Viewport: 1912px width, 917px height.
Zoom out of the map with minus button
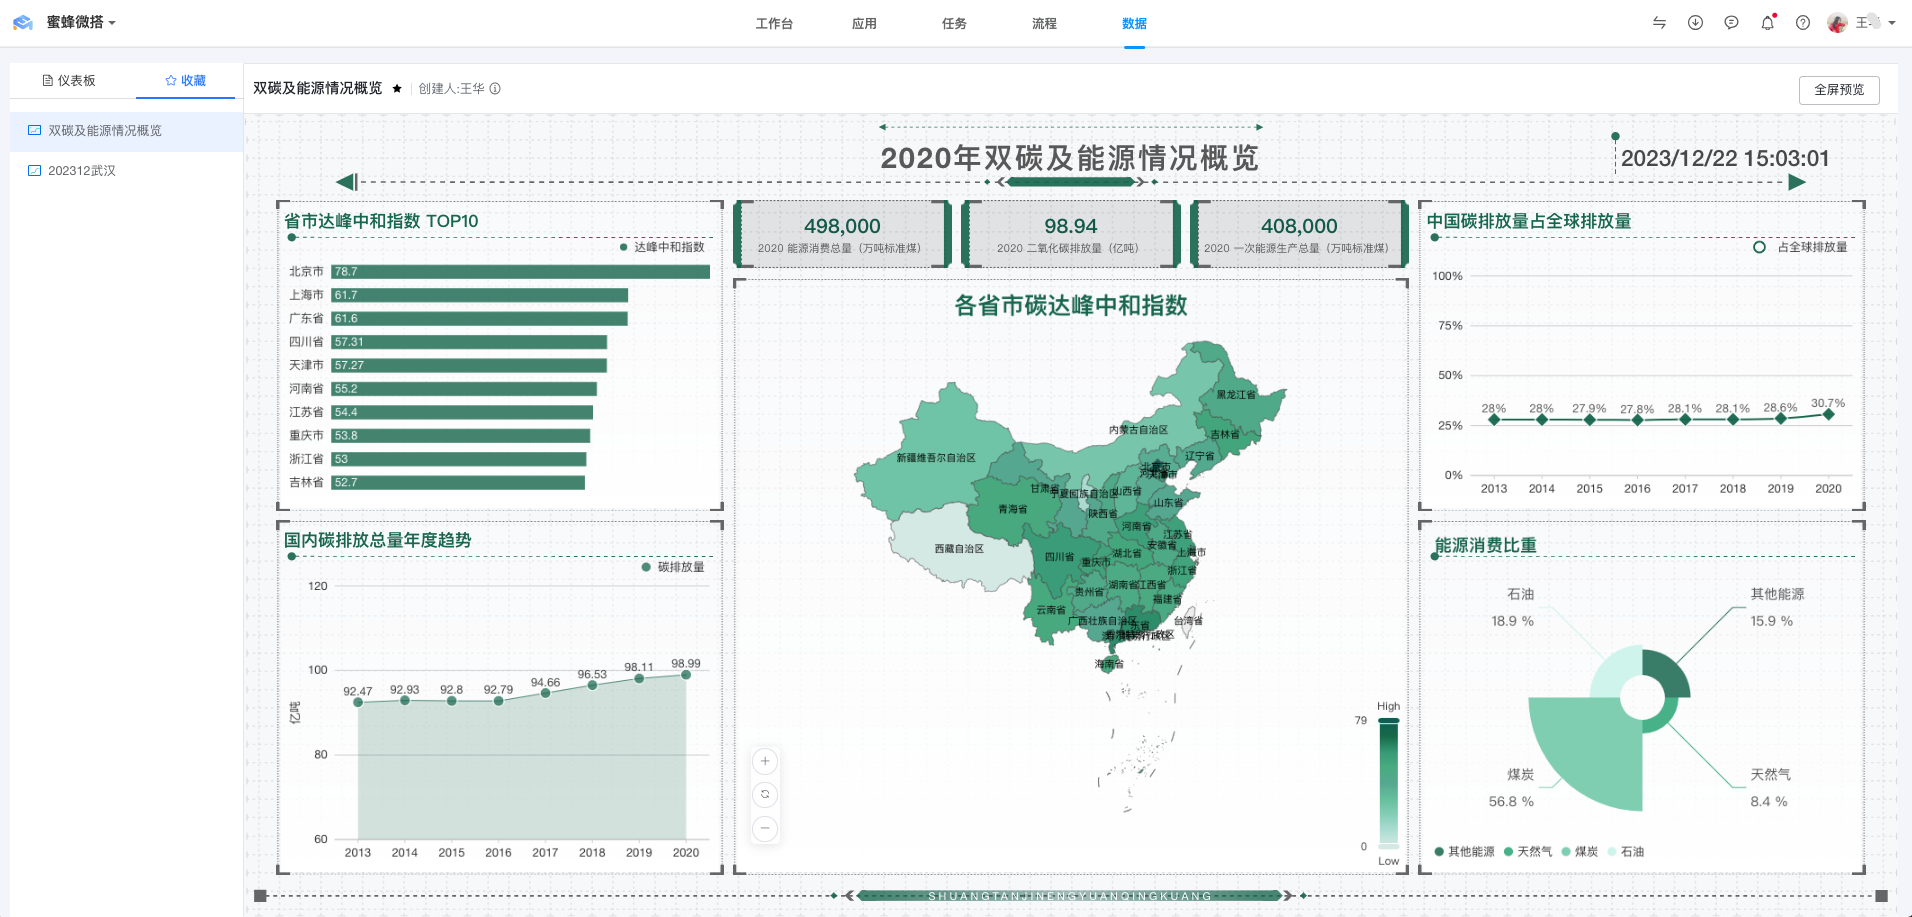point(765,828)
